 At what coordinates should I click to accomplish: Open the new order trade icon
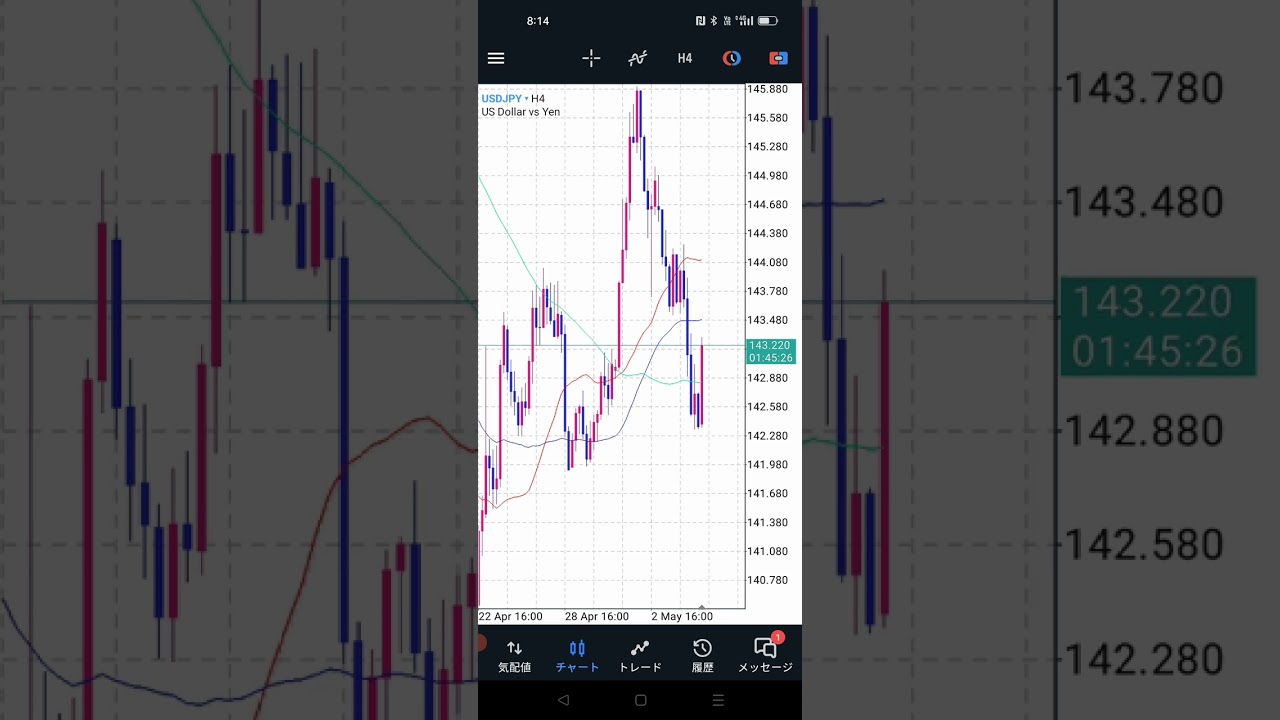click(778, 58)
